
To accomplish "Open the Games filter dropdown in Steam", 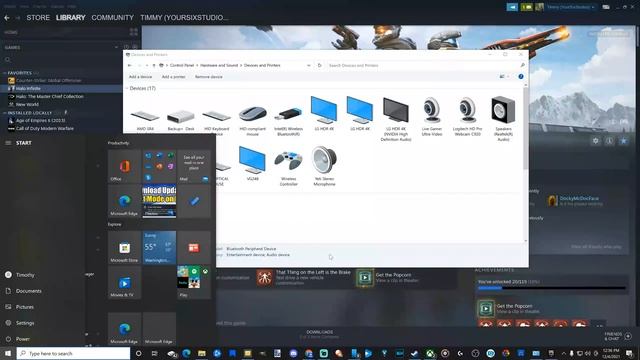I will tap(116, 47).
